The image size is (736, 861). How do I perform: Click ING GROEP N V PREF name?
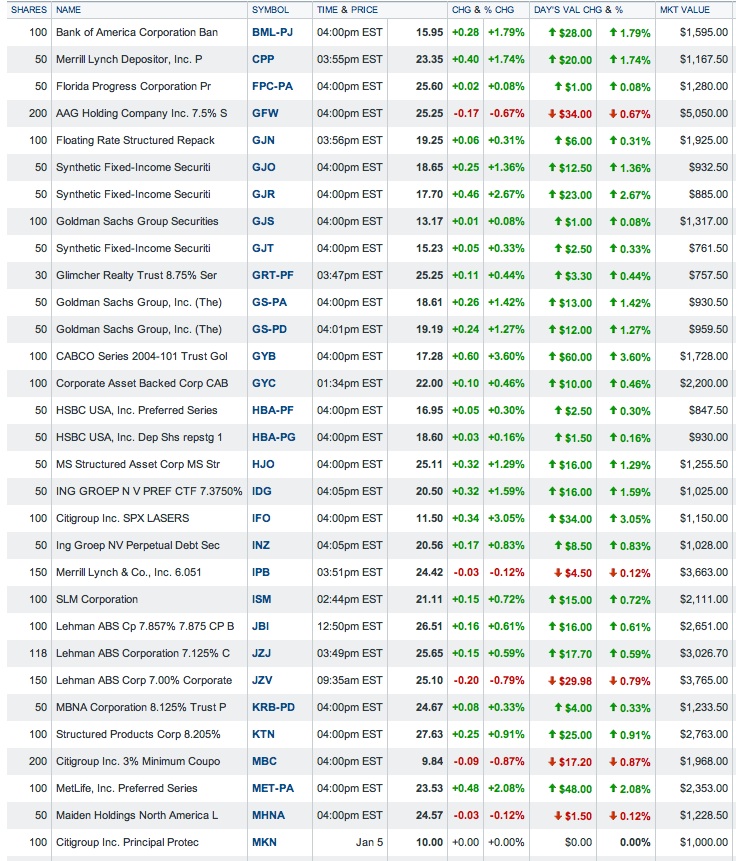tap(149, 491)
